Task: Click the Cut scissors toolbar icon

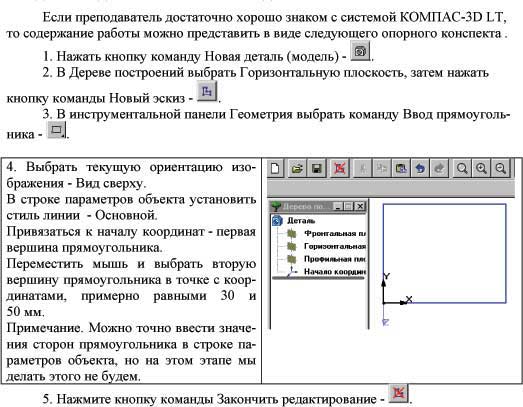Action: point(363,168)
